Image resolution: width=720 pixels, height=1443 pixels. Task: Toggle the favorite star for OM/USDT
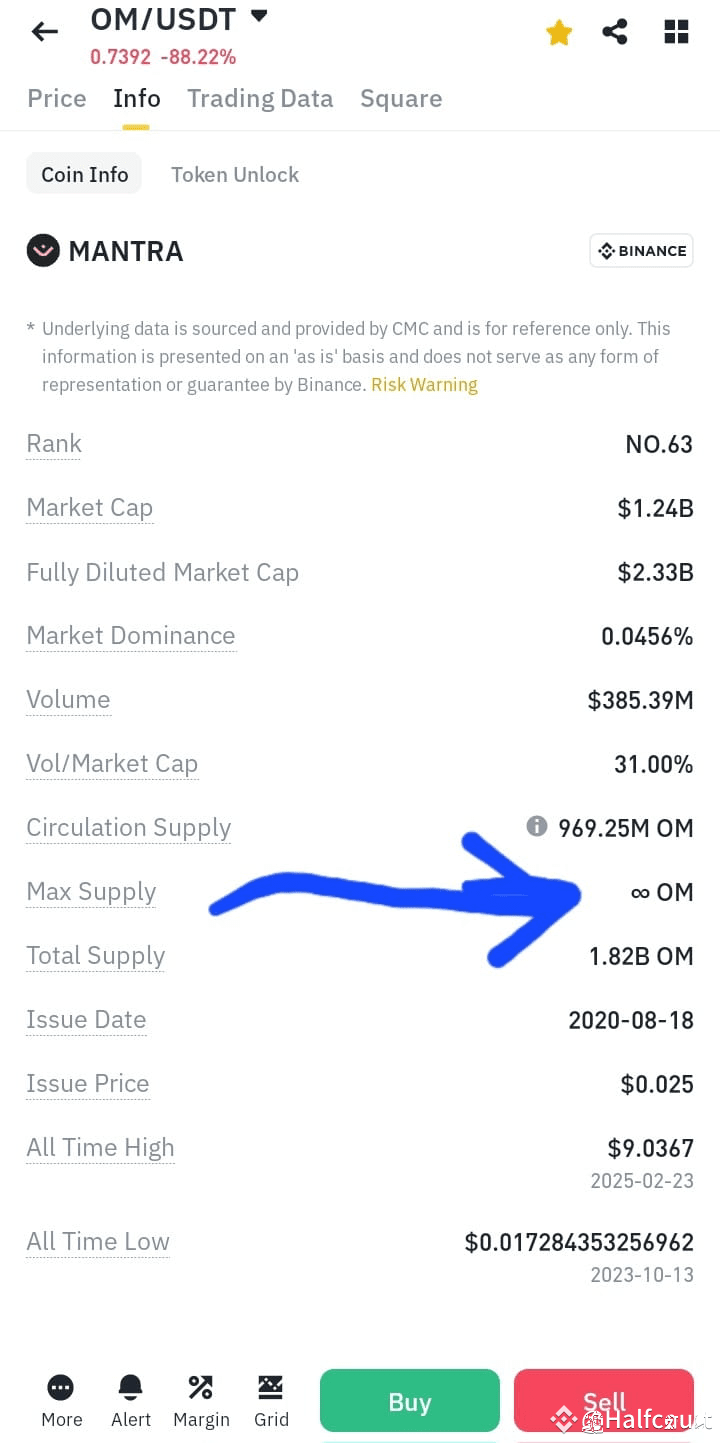pyautogui.click(x=559, y=33)
